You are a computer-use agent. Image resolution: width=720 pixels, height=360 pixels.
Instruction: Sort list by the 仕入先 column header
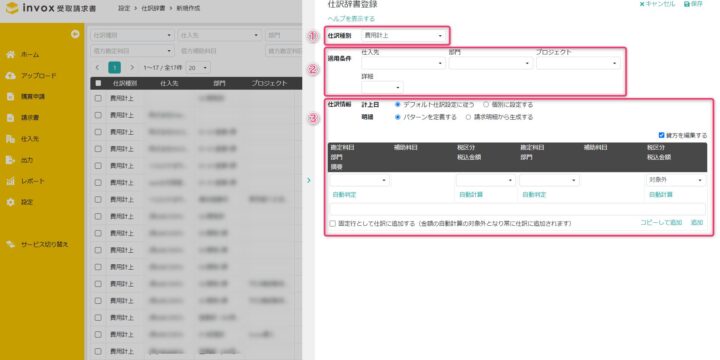(x=169, y=83)
